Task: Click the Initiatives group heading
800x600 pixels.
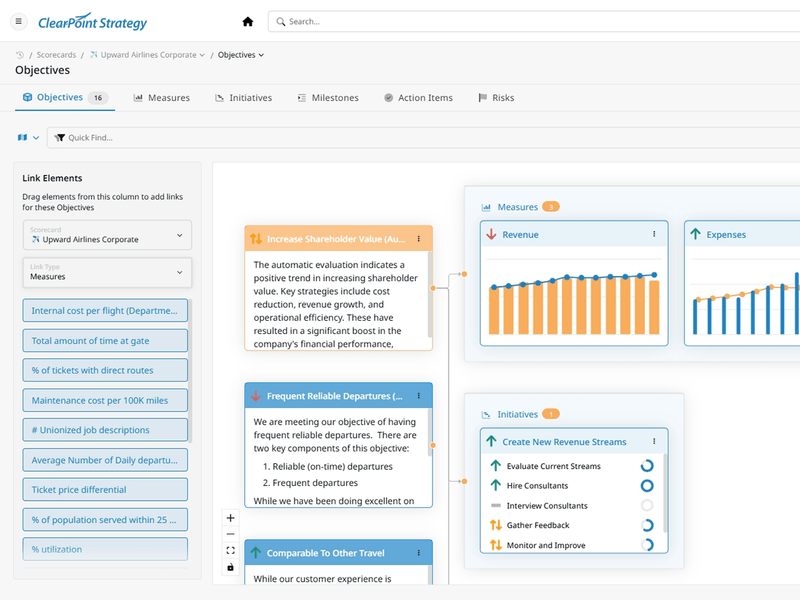Action: [x=517, y=414]
